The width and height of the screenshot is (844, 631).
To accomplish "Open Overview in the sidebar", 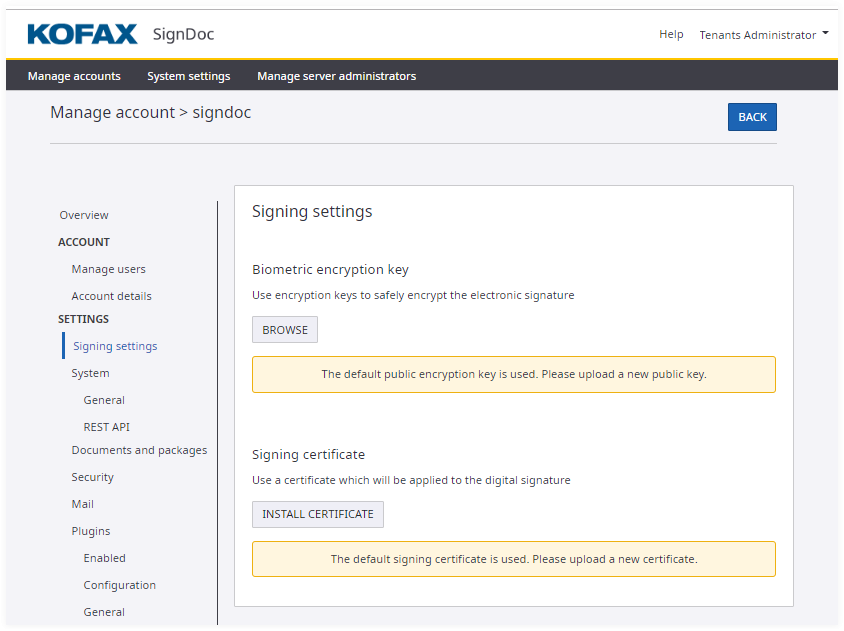I will click(84, 215).
